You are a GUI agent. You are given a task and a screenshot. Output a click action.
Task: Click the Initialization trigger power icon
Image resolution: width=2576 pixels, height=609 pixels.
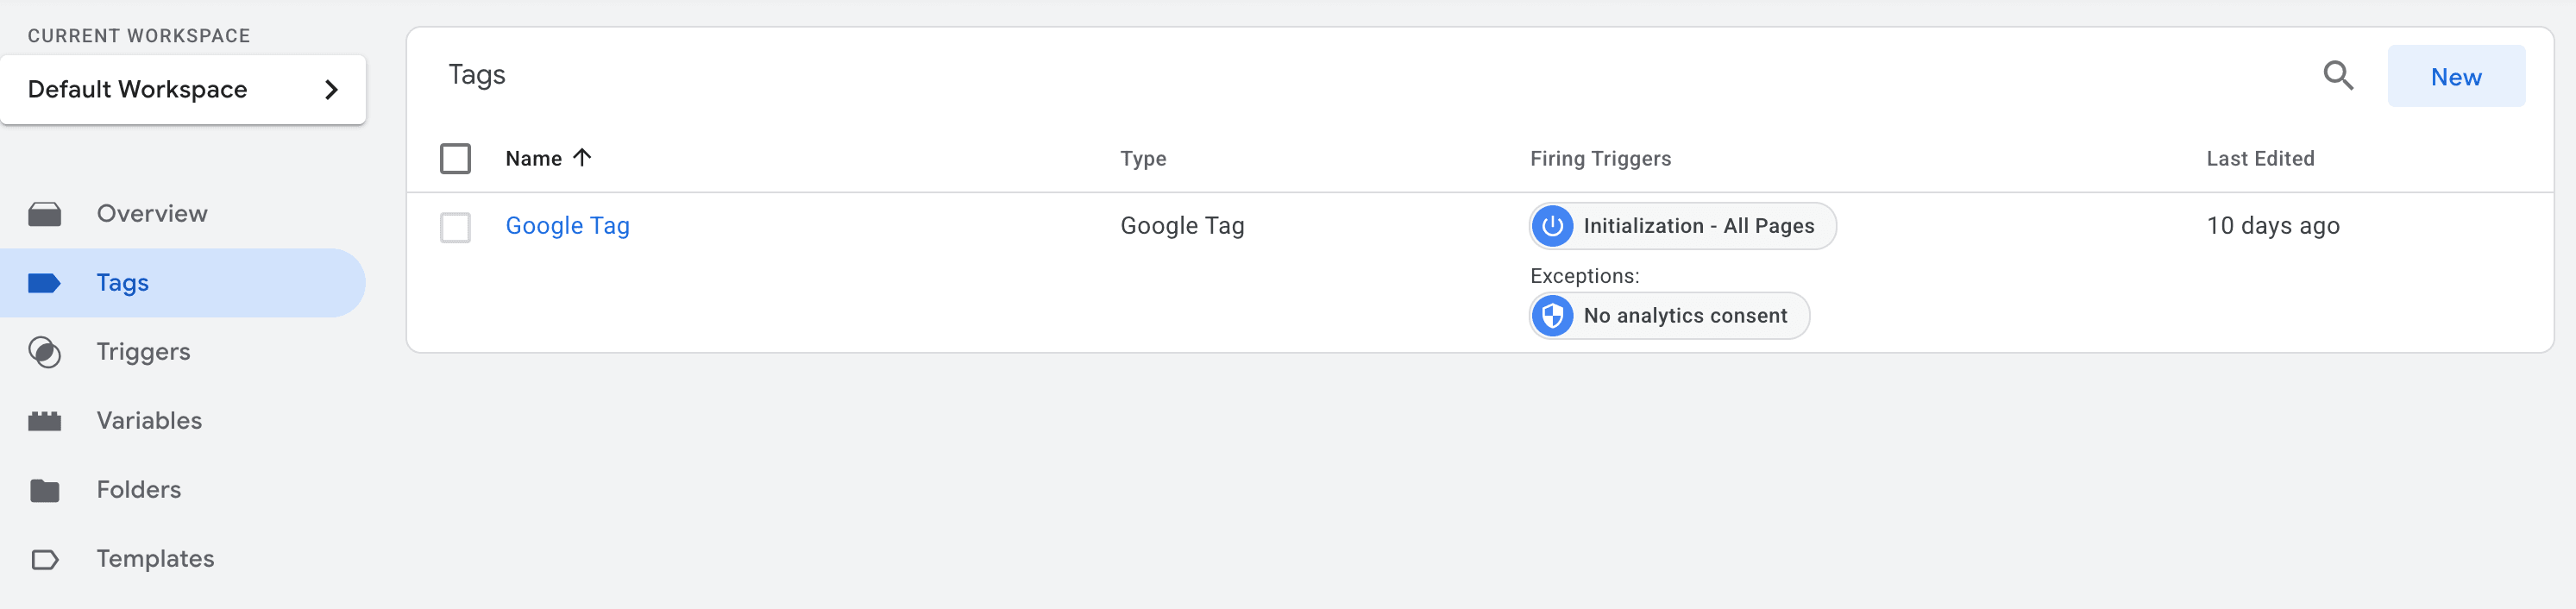pyautogui.click(x=1552, y=226)
